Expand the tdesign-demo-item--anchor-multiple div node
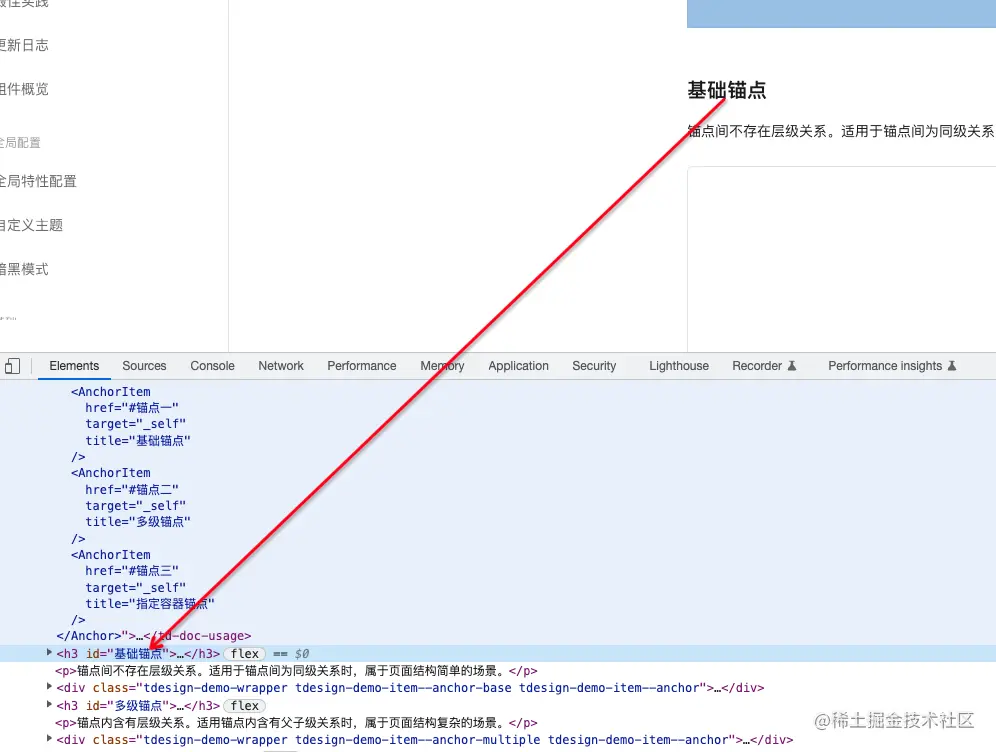This screenshot has height=752, width=996. click(49, 739)
